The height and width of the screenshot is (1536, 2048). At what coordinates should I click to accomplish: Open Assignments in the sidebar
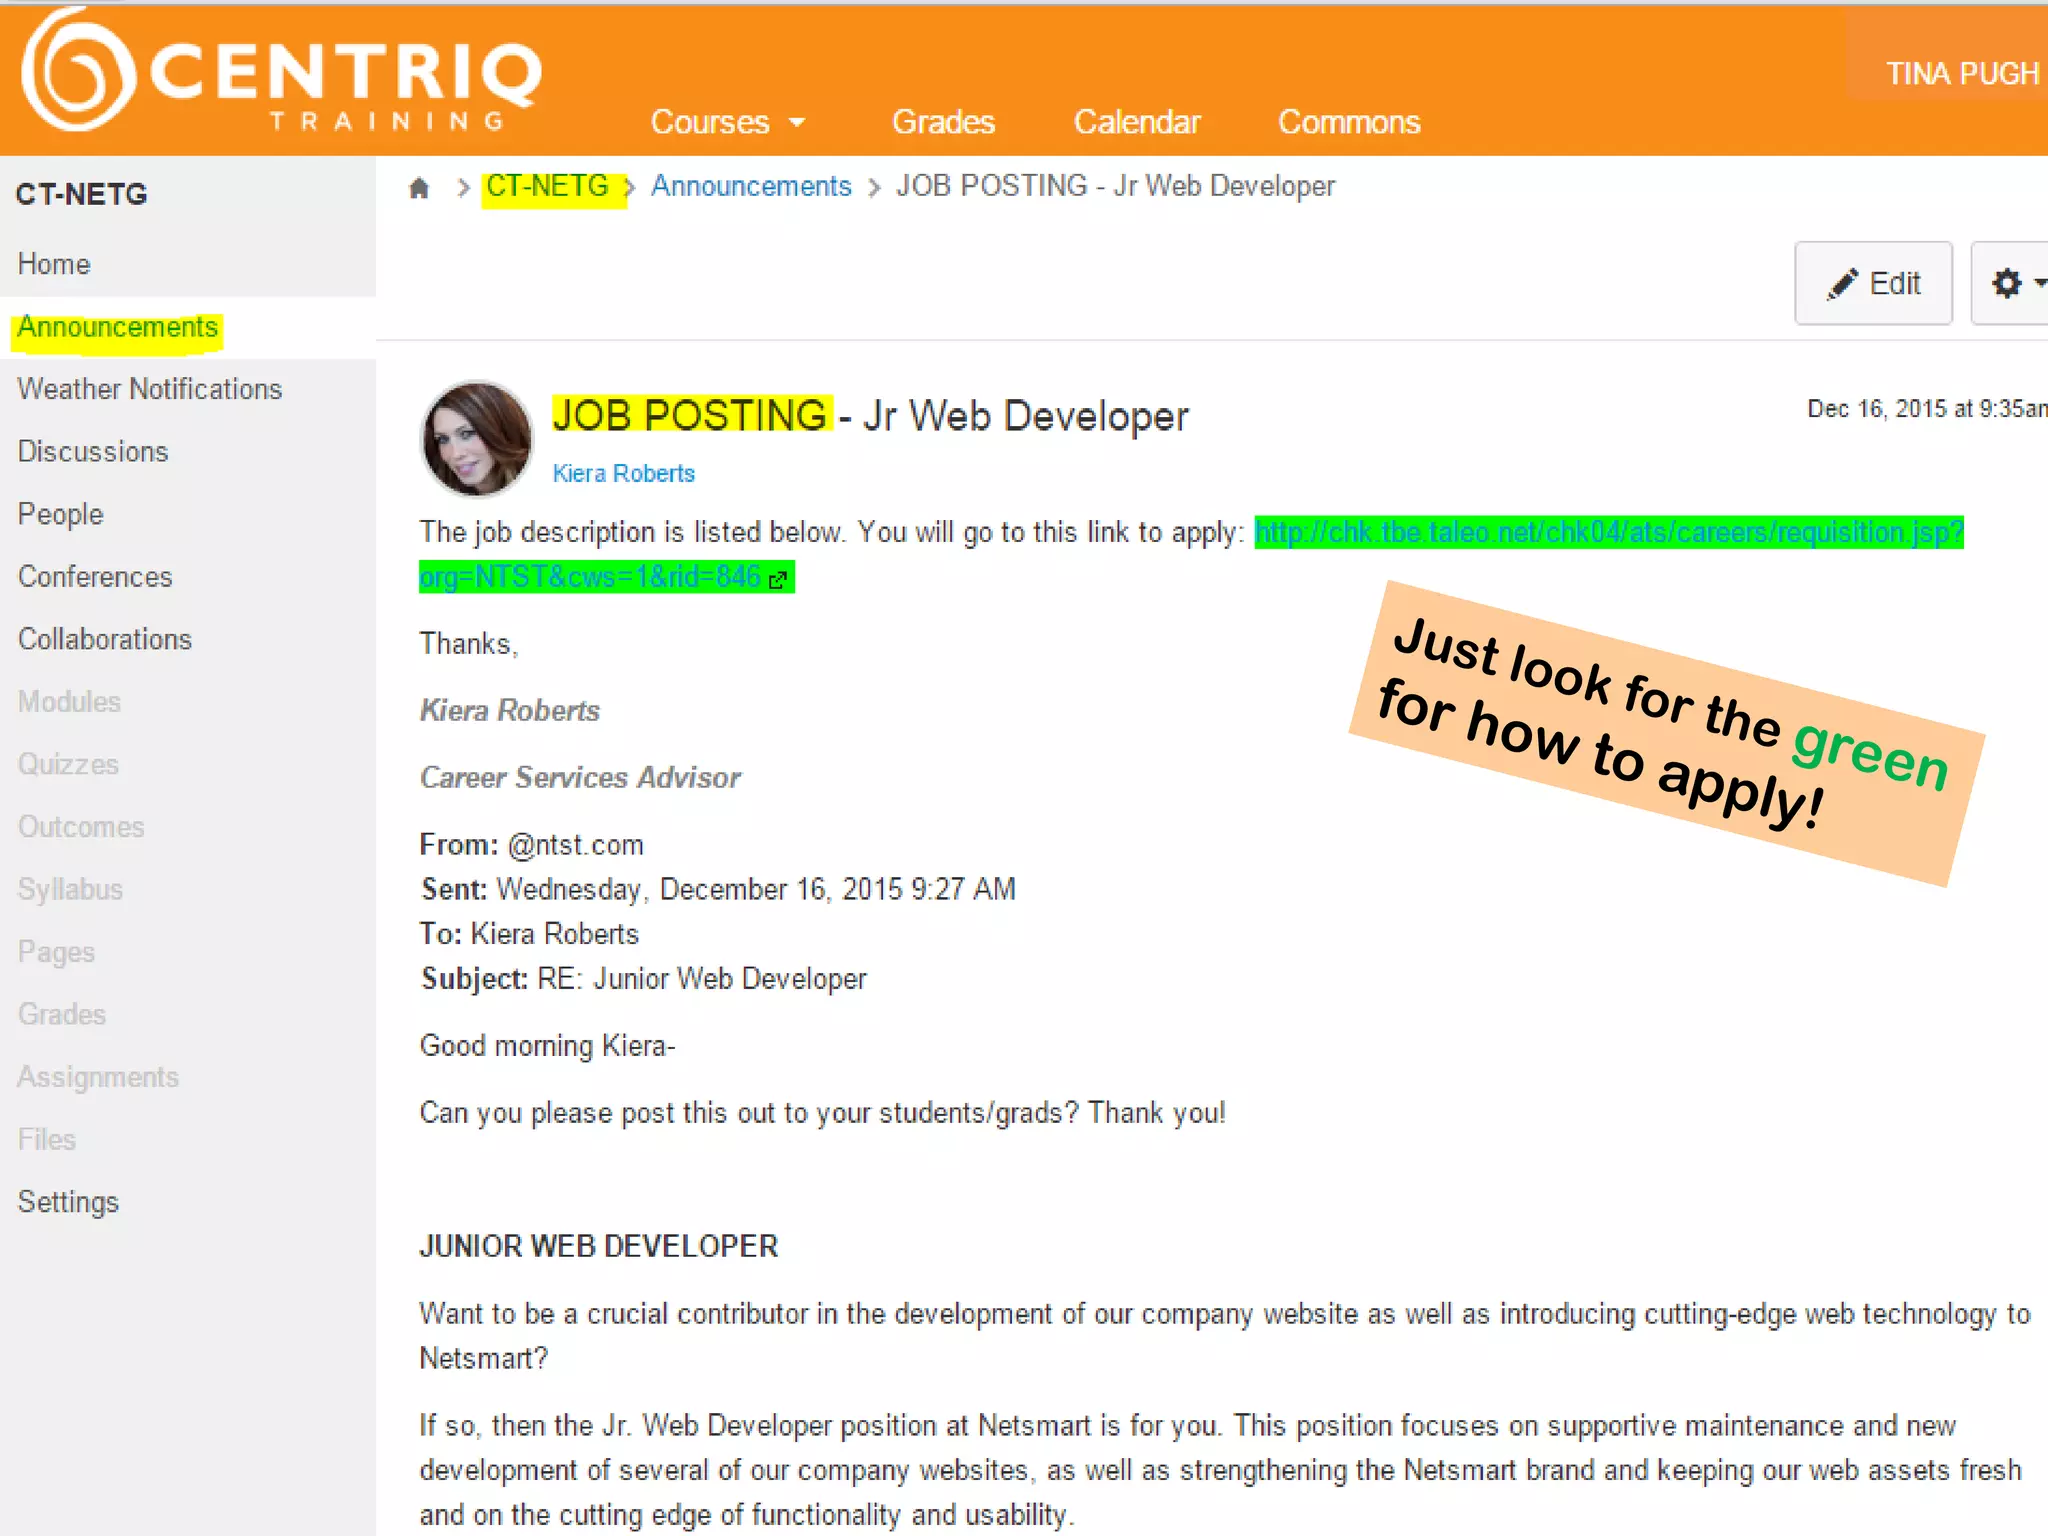(98, 1077)
